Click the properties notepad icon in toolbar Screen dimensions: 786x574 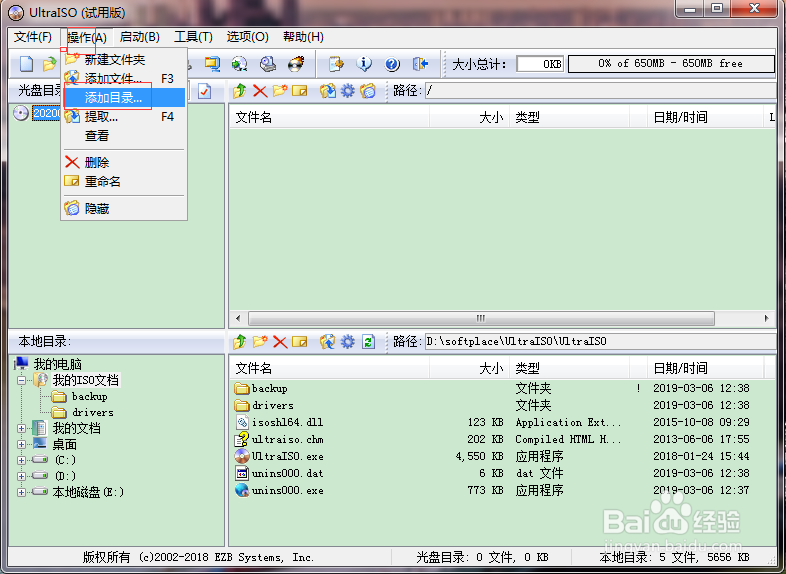pyautogui.click(x=336, y=64)
